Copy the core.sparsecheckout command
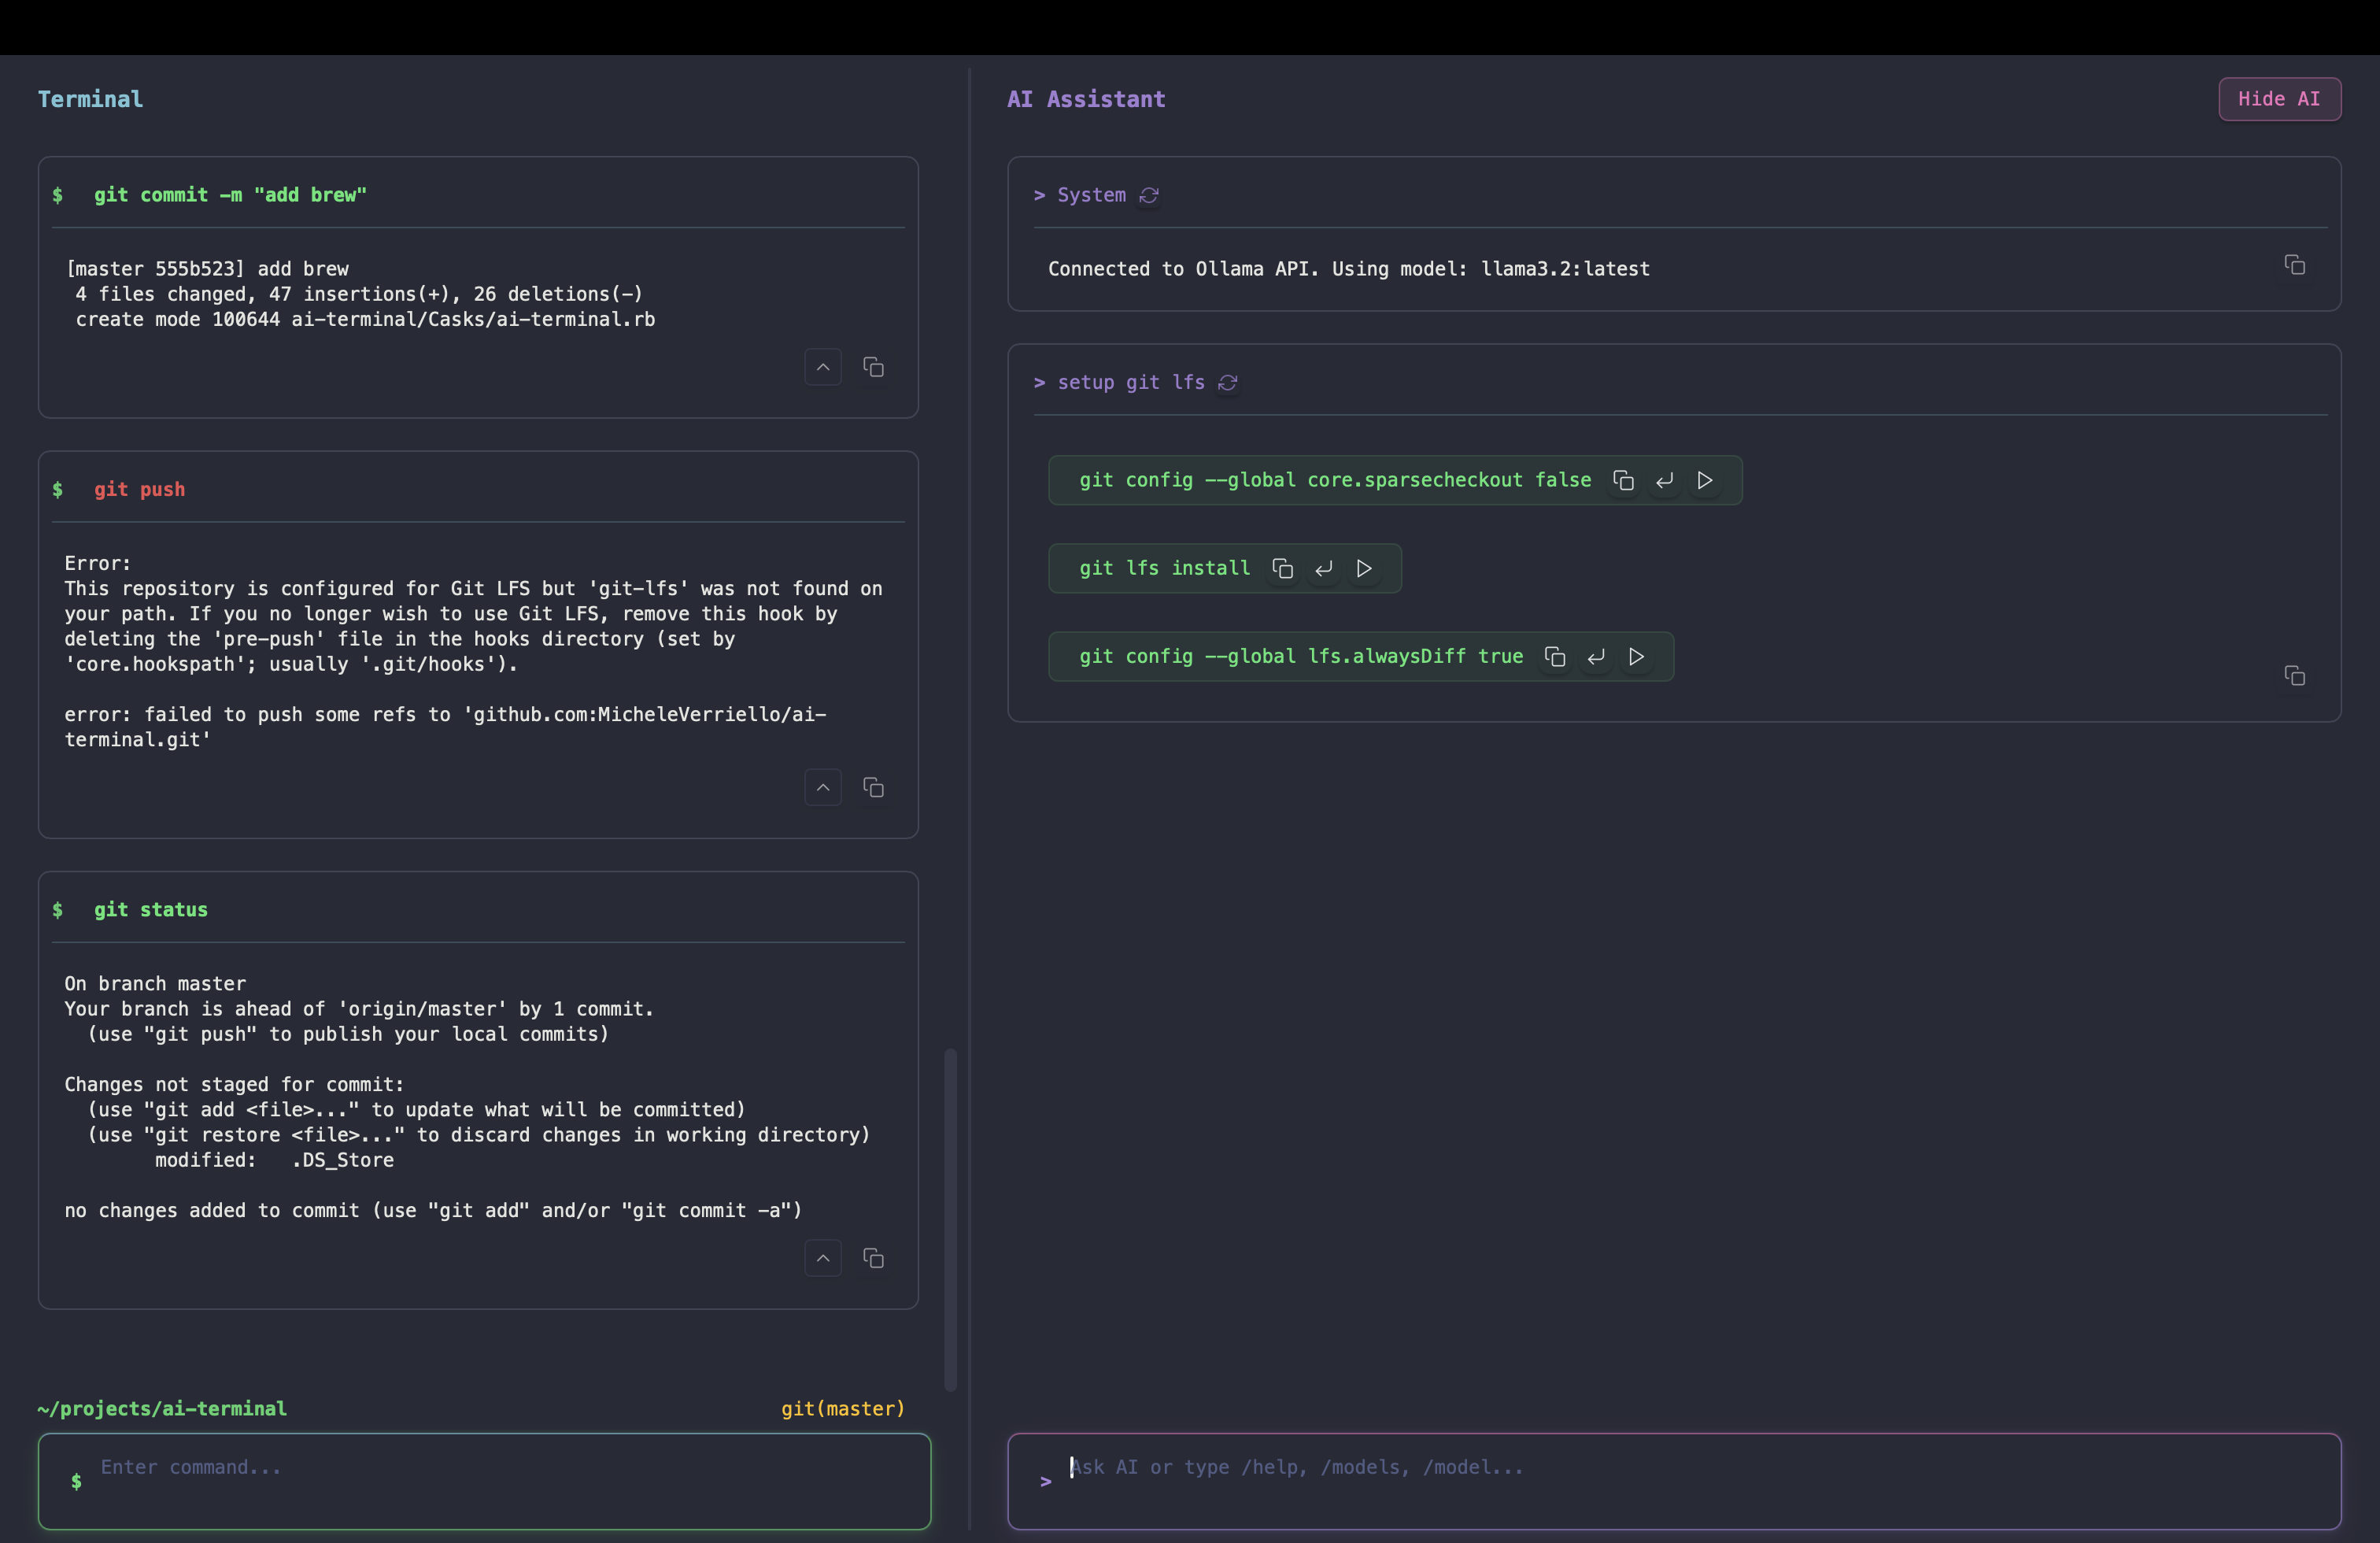Viewport: 2380px width, 1543px height. 1623,480
